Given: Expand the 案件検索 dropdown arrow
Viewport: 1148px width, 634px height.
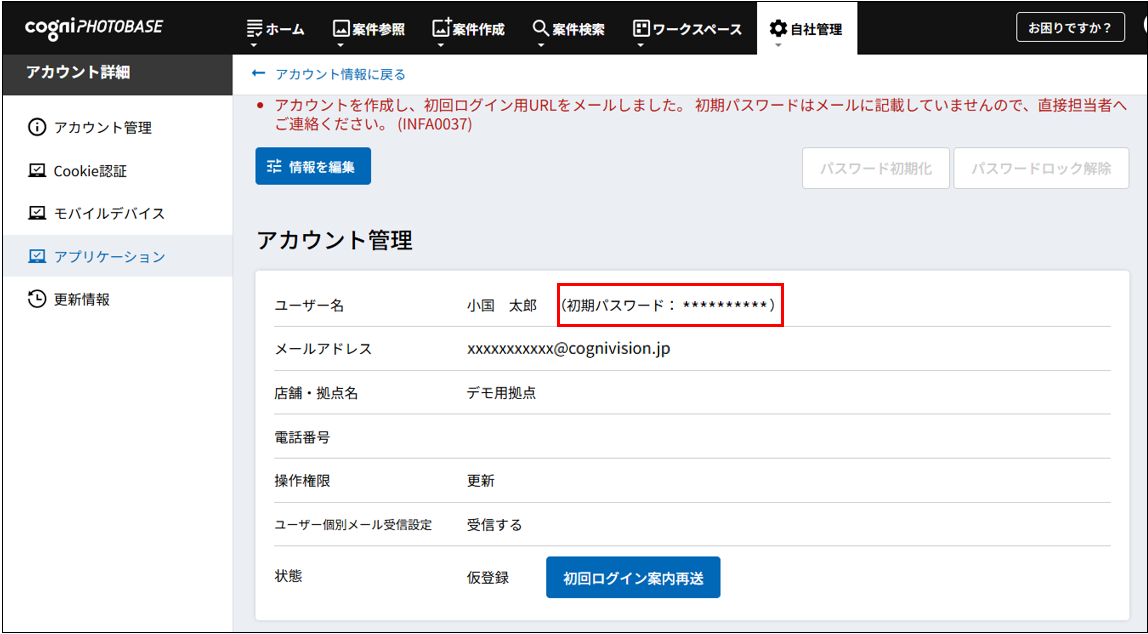Looking at the screenshot, I should click(540, 45).
